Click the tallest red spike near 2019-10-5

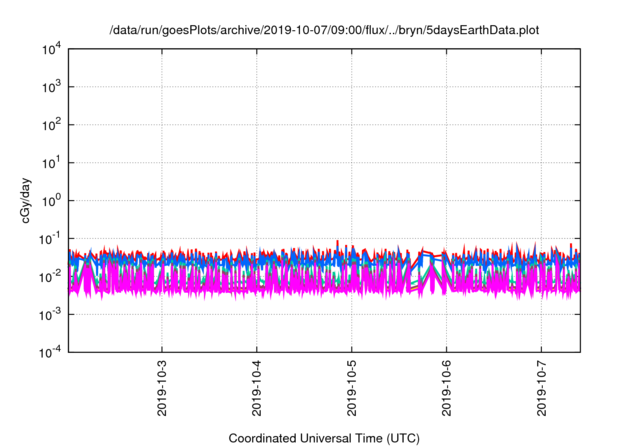pos(337,243)
